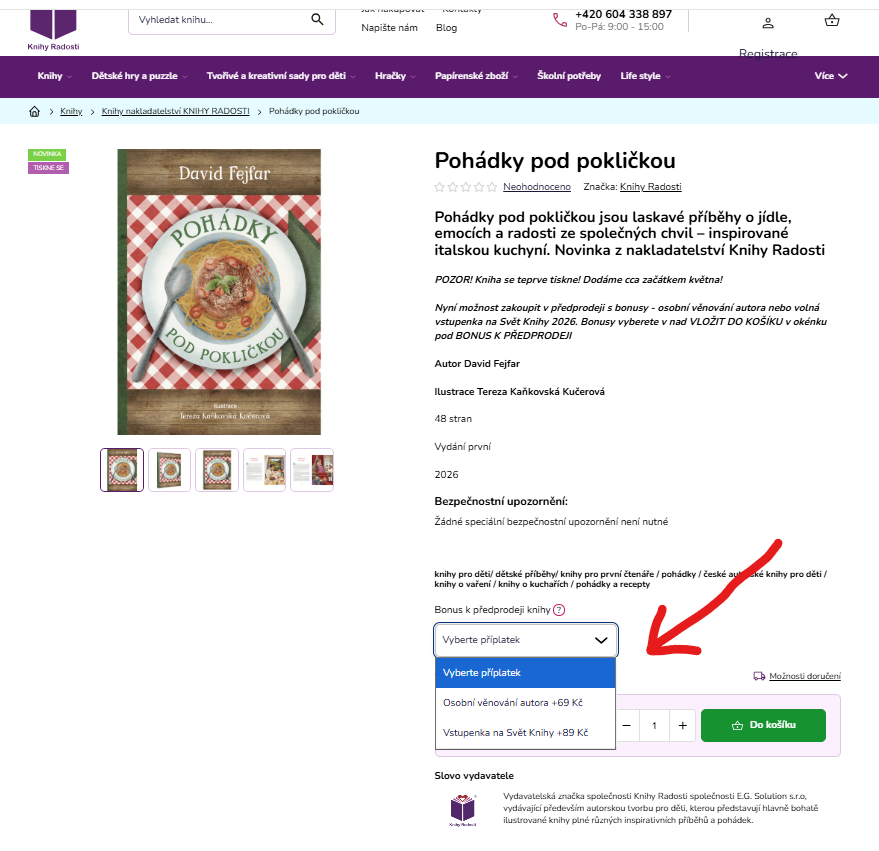Select the second book cover thumbnail

pyautogui.click(x=169, y=470)
